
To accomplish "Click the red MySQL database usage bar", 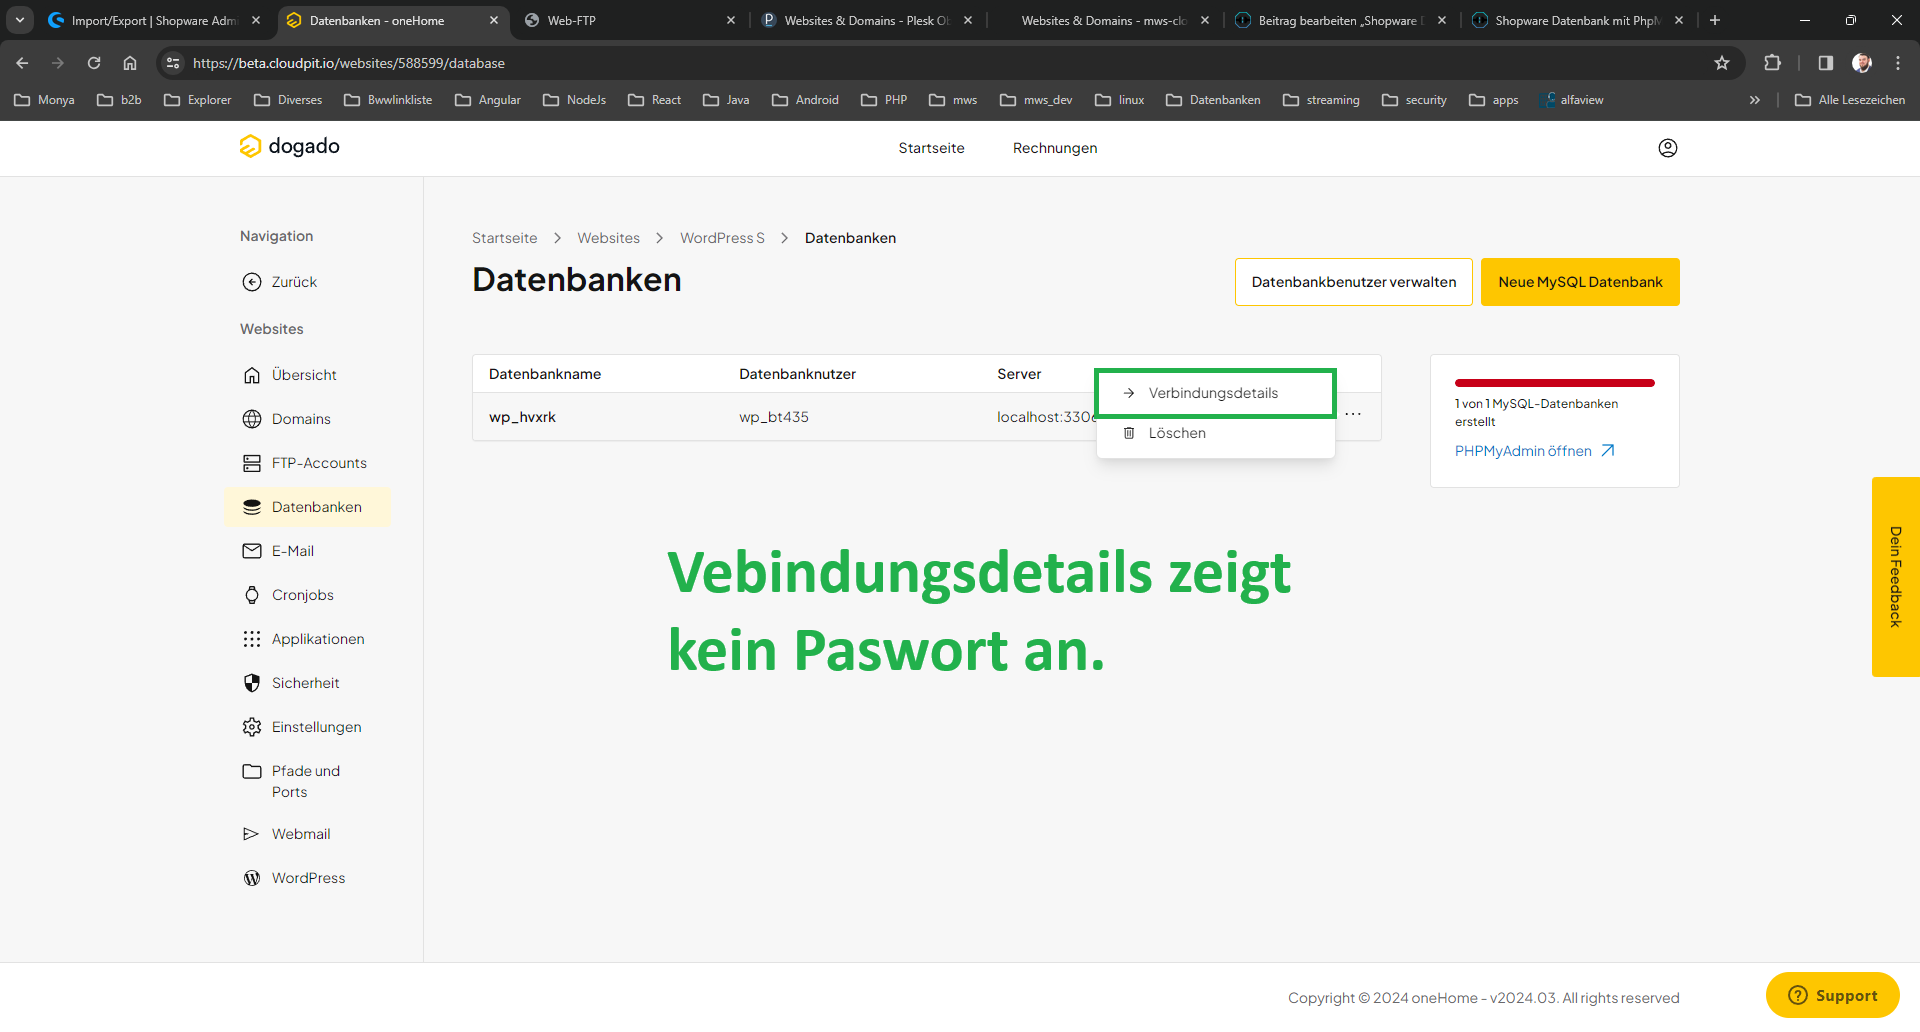I will click(1554, 383).
